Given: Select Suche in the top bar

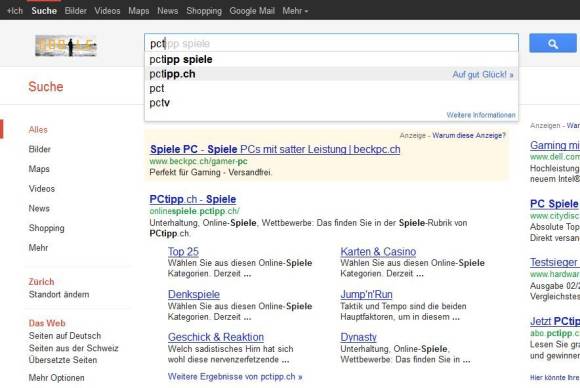Looking at the screenshot, I should coord(44,11).
